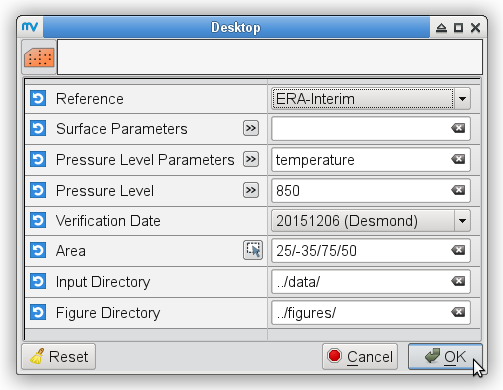This screenshot has height=390, width=503.
Task: Click the reset icon for Pressure Level Parameters
Action: 38,159
